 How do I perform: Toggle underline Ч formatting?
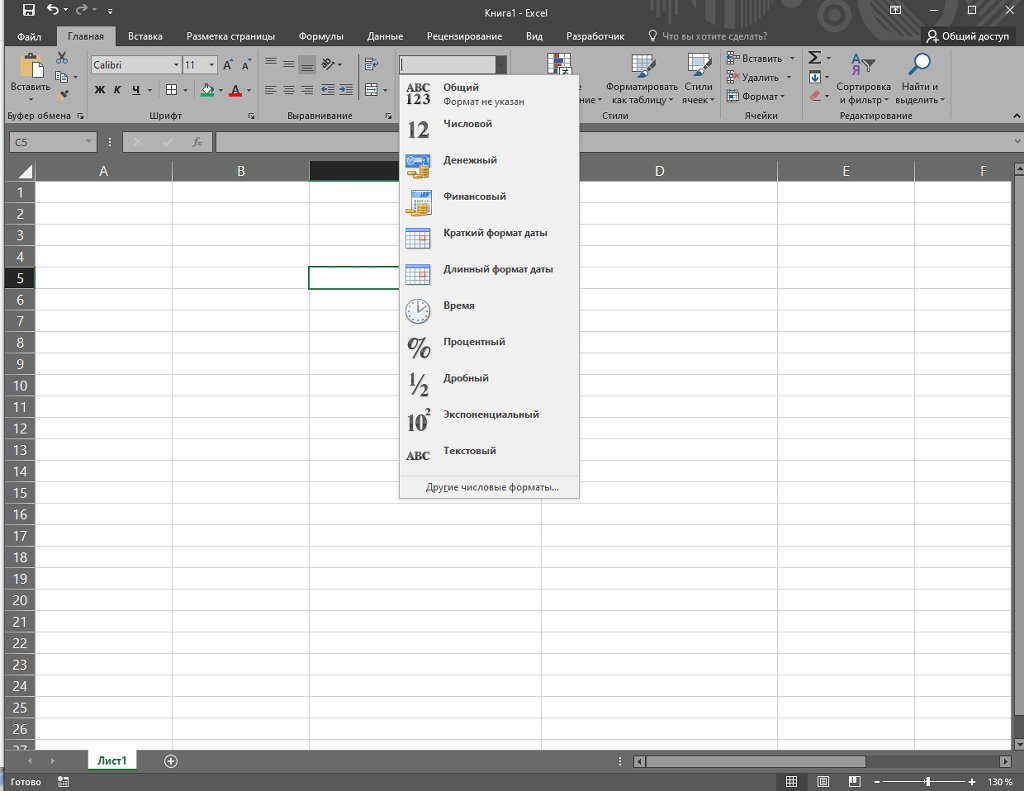(x=136, y=89)
